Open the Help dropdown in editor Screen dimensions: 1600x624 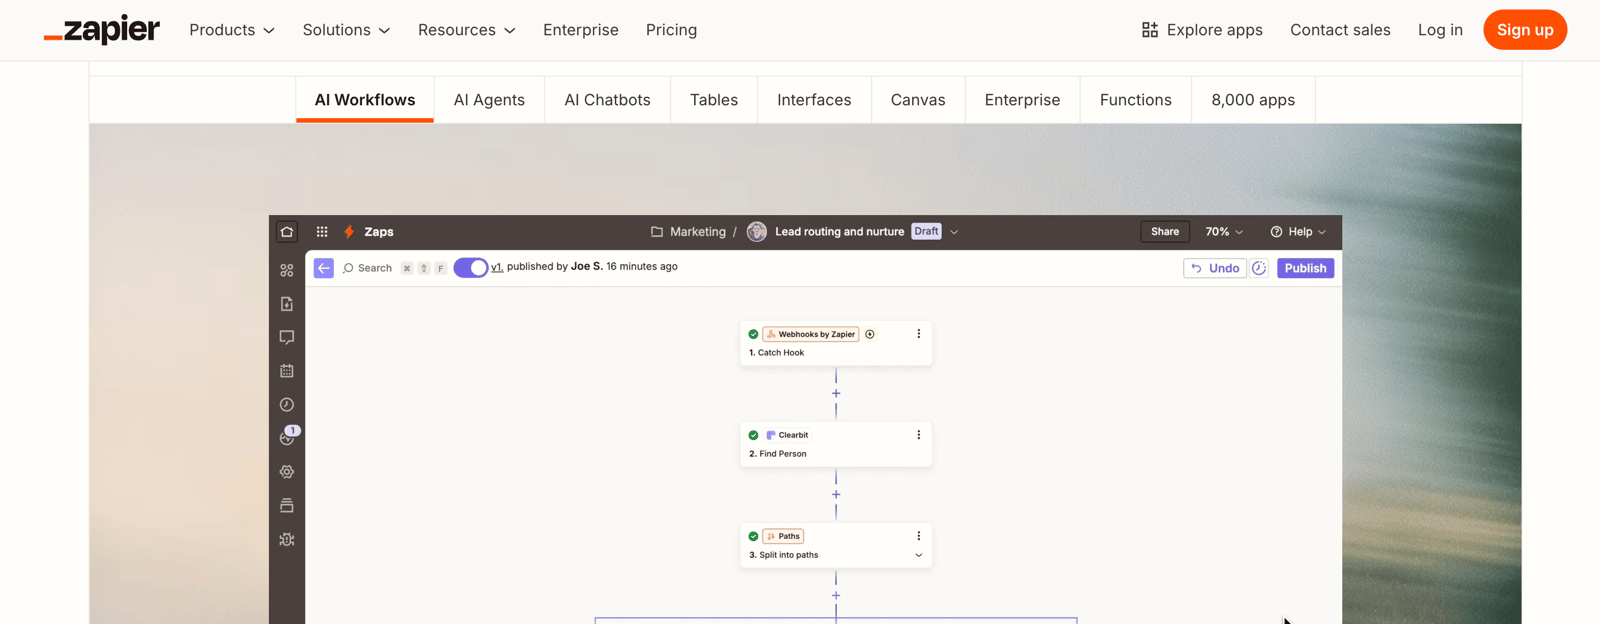point(1298,232)
